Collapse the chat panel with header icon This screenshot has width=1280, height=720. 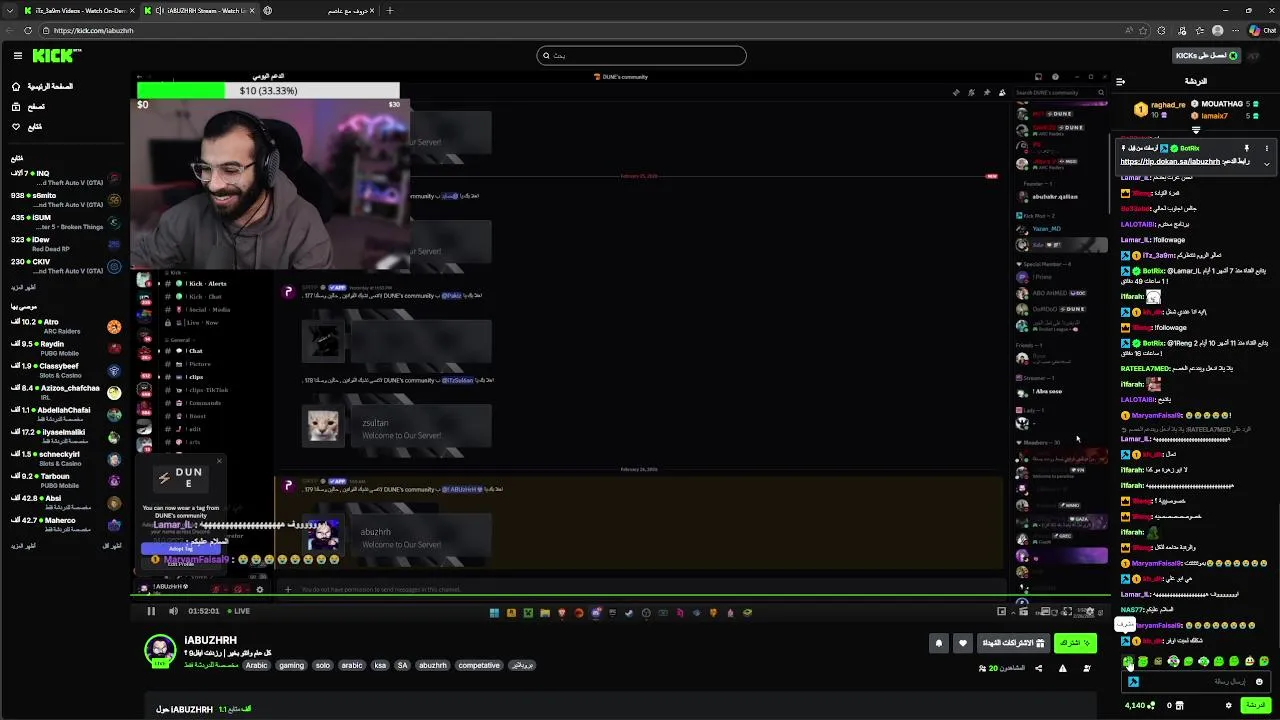tap(1120, 81)
